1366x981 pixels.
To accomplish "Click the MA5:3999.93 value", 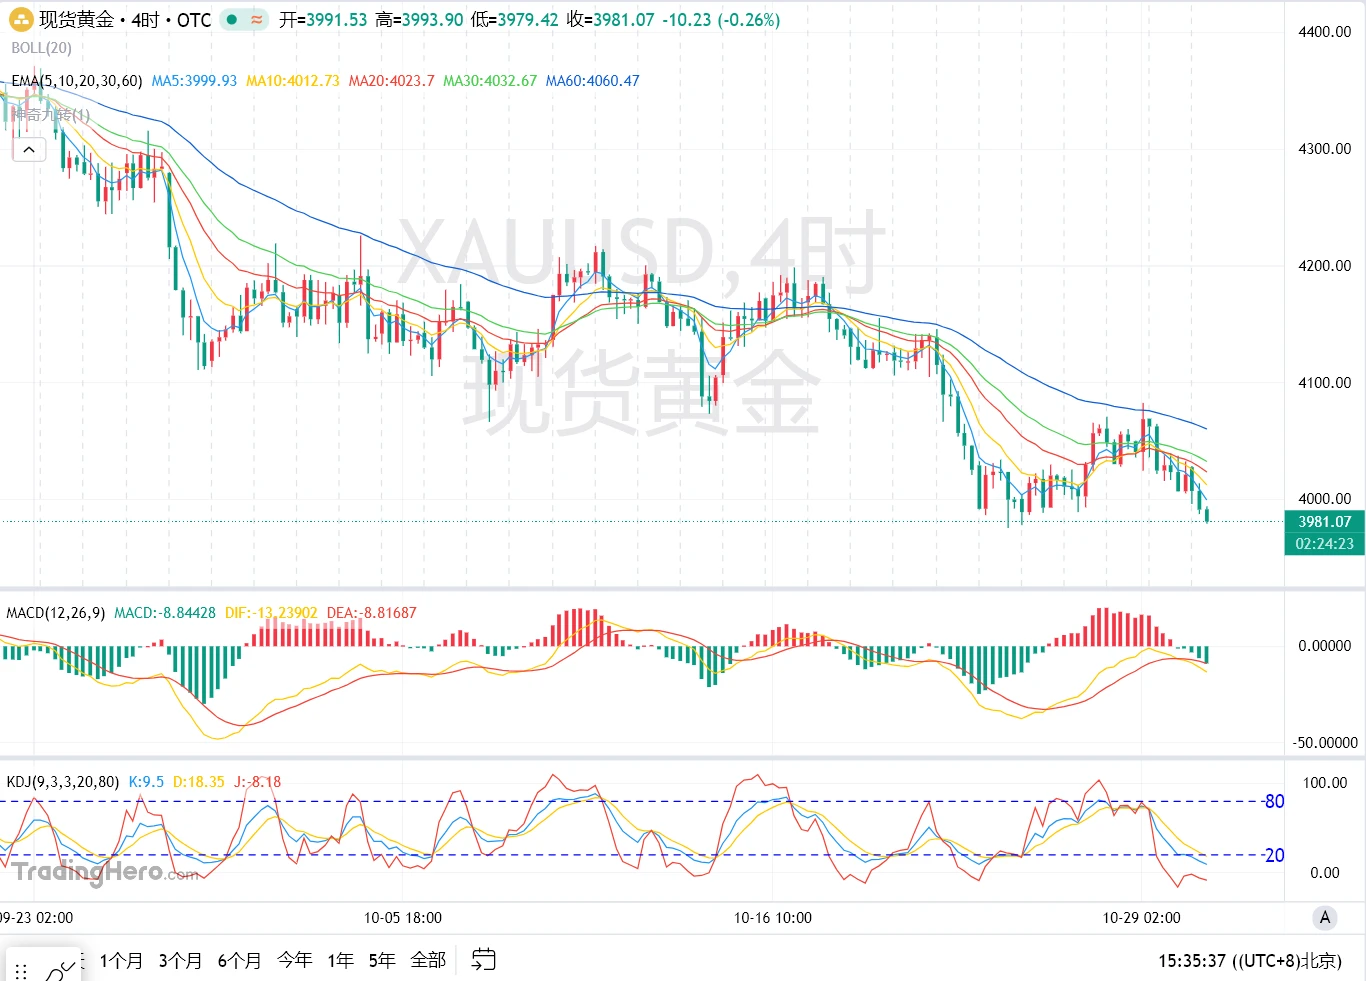I will click(194, 81).
